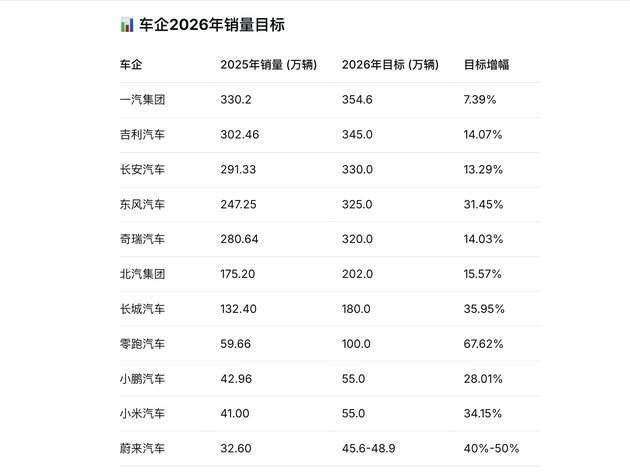Click 零跑汽车's target growth 67.62%

pos(483,345)
